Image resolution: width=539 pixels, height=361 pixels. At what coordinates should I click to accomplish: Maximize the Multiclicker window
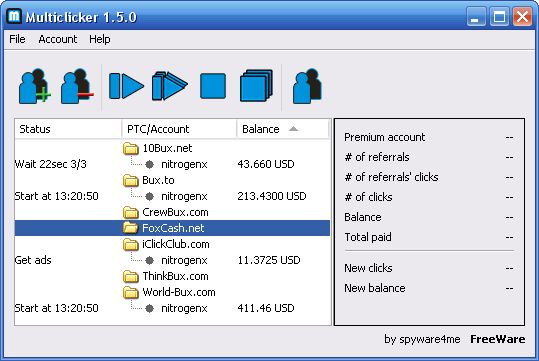click(x=499, y=16)
